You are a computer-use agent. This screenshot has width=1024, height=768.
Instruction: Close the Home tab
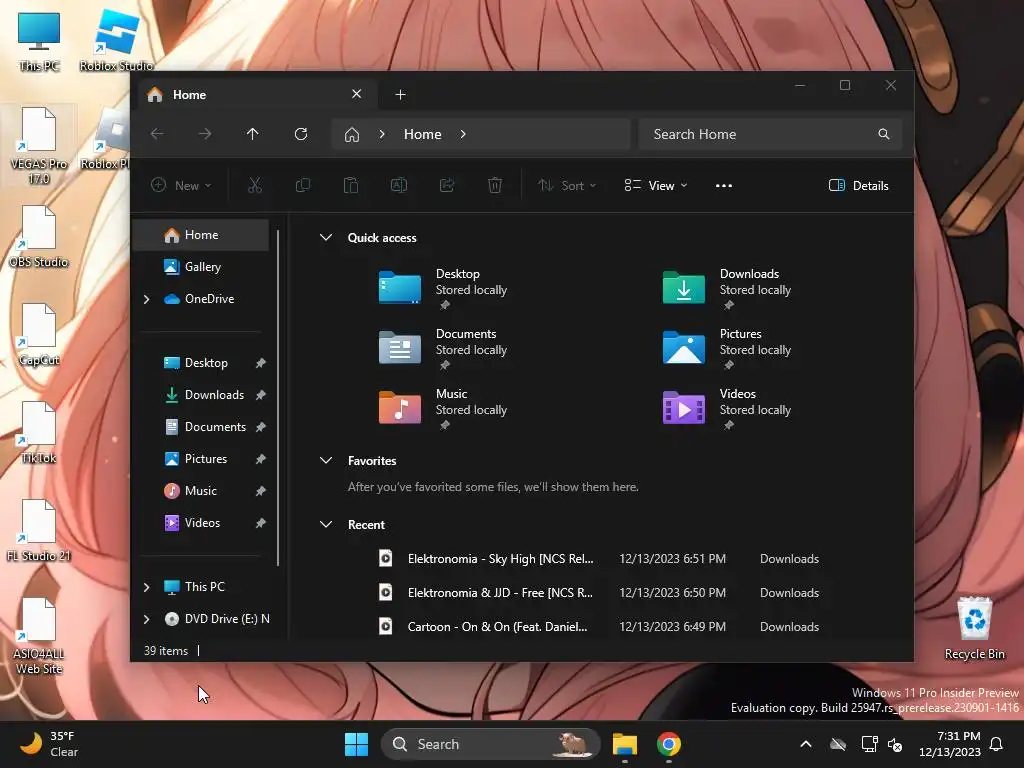pyautogui.click(x=357, y=94)
